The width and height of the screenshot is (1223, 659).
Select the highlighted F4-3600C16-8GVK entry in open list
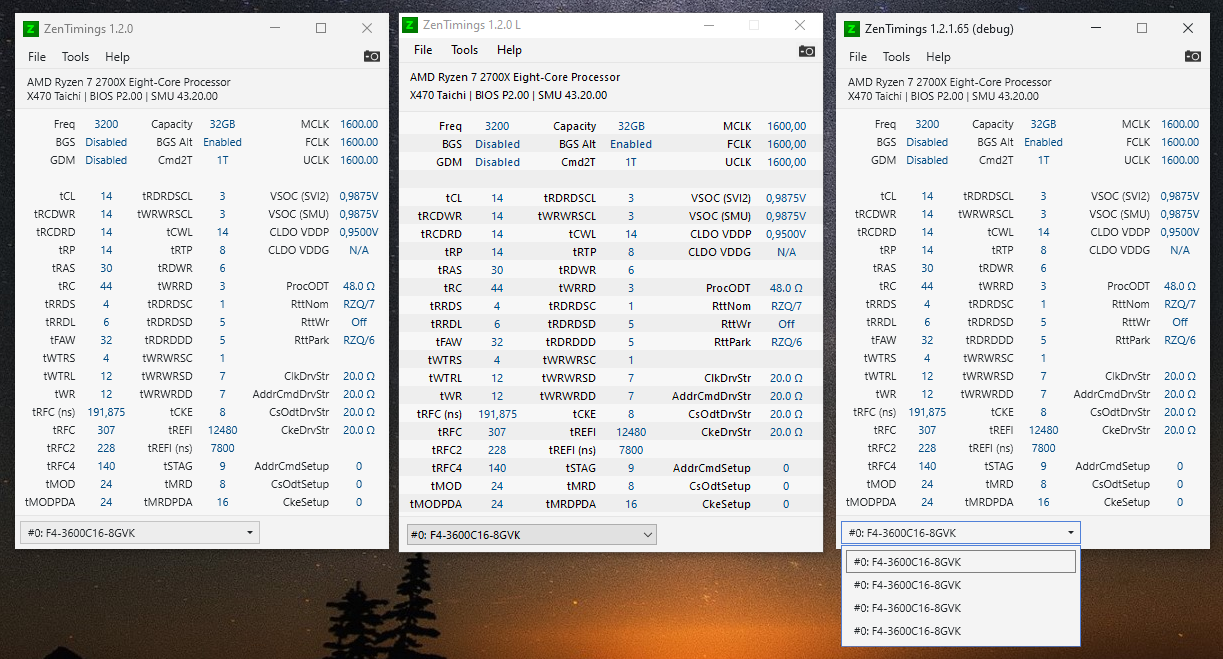pyautogui.click(x=960, y=562)
